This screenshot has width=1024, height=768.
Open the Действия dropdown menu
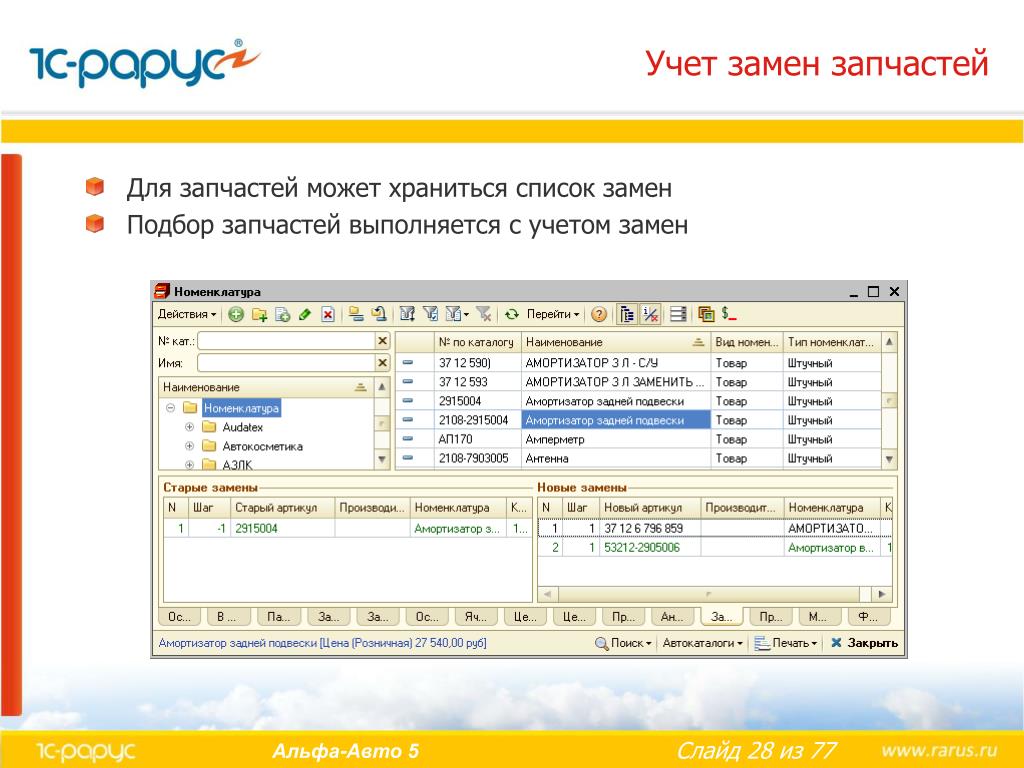point(187,314)
